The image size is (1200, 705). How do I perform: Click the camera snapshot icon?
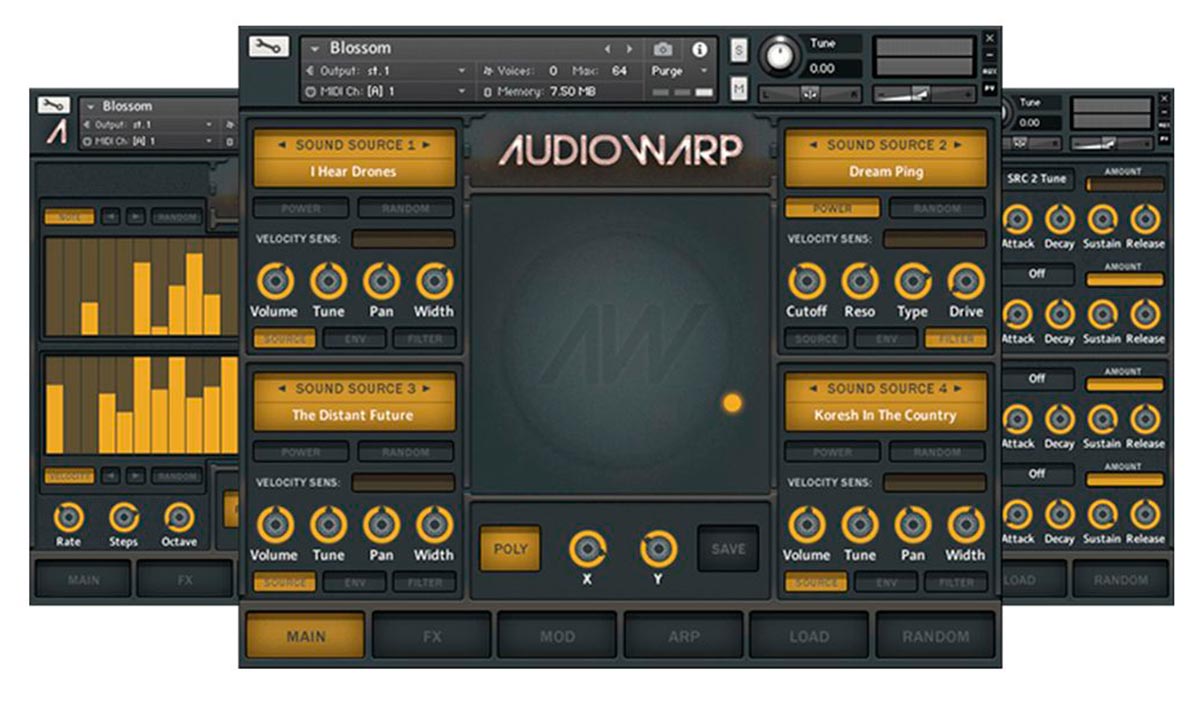click(x=662, y=48)
